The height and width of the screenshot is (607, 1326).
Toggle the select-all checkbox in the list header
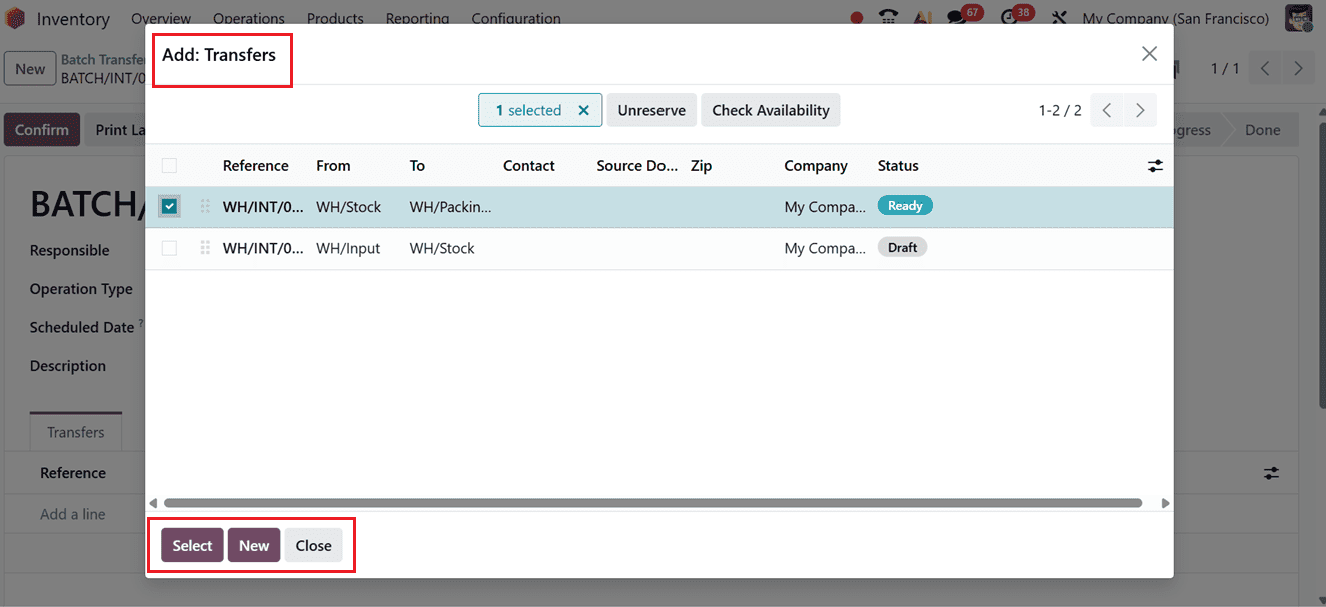pos(170,165)
